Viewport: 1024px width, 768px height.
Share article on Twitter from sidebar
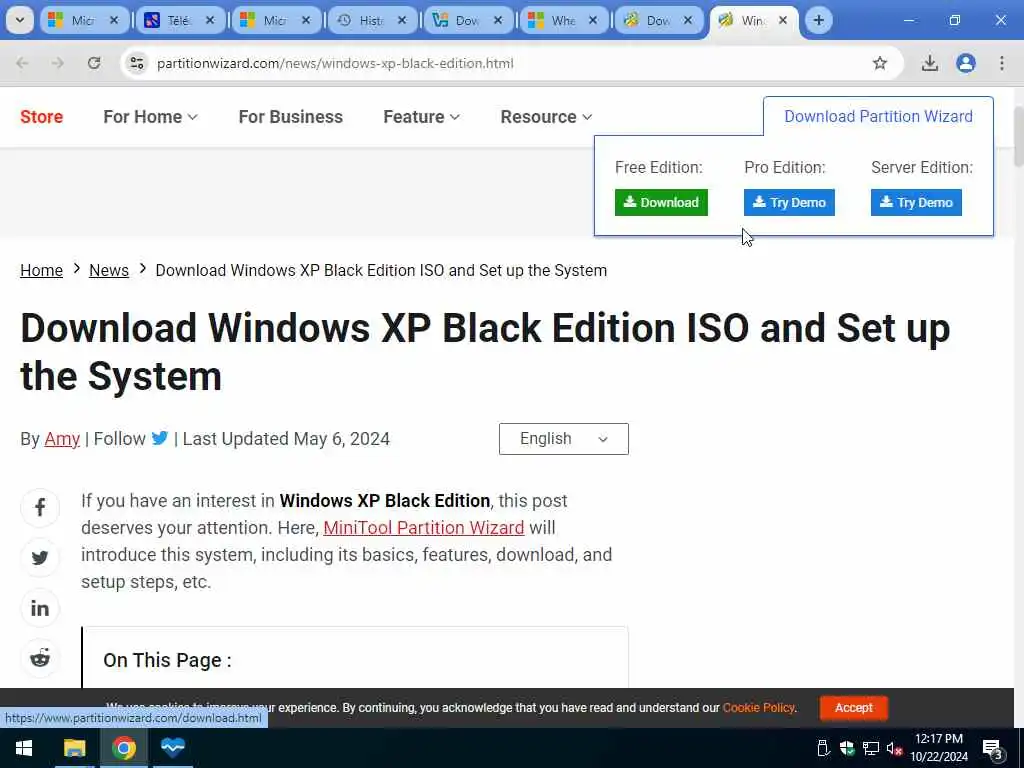point(40,558)
